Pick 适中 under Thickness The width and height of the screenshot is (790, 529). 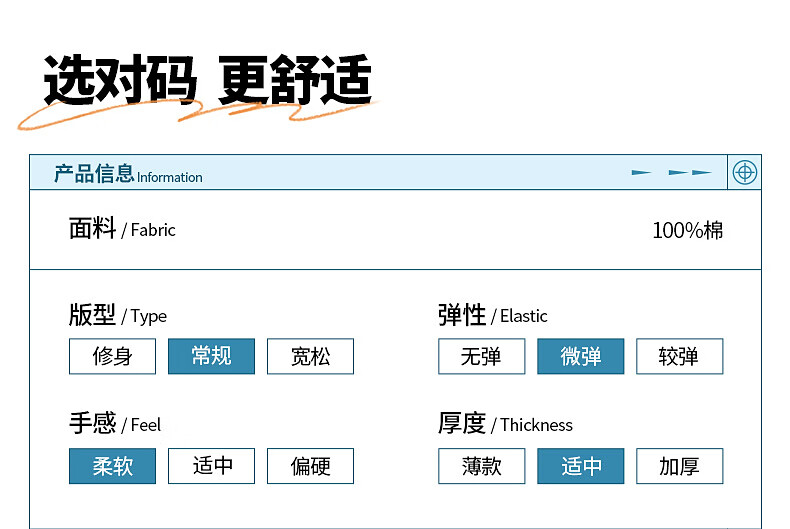point(581,466)
